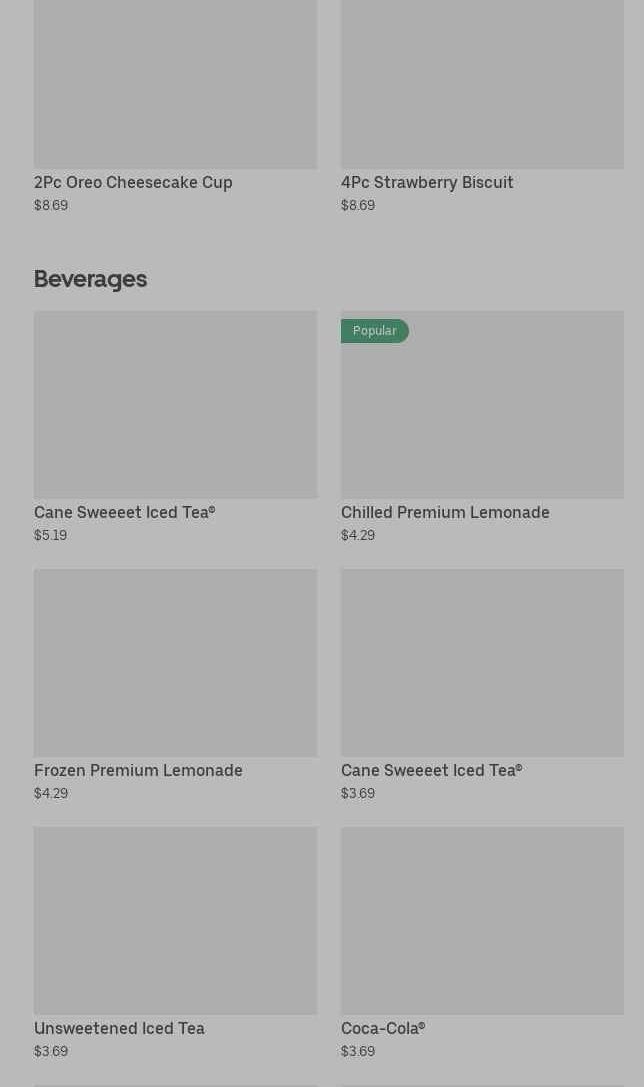Click the 4Pc Strawberry Biscuit title
The width and height of the screenshot is (644, 1087).
(x=427, y=182)
